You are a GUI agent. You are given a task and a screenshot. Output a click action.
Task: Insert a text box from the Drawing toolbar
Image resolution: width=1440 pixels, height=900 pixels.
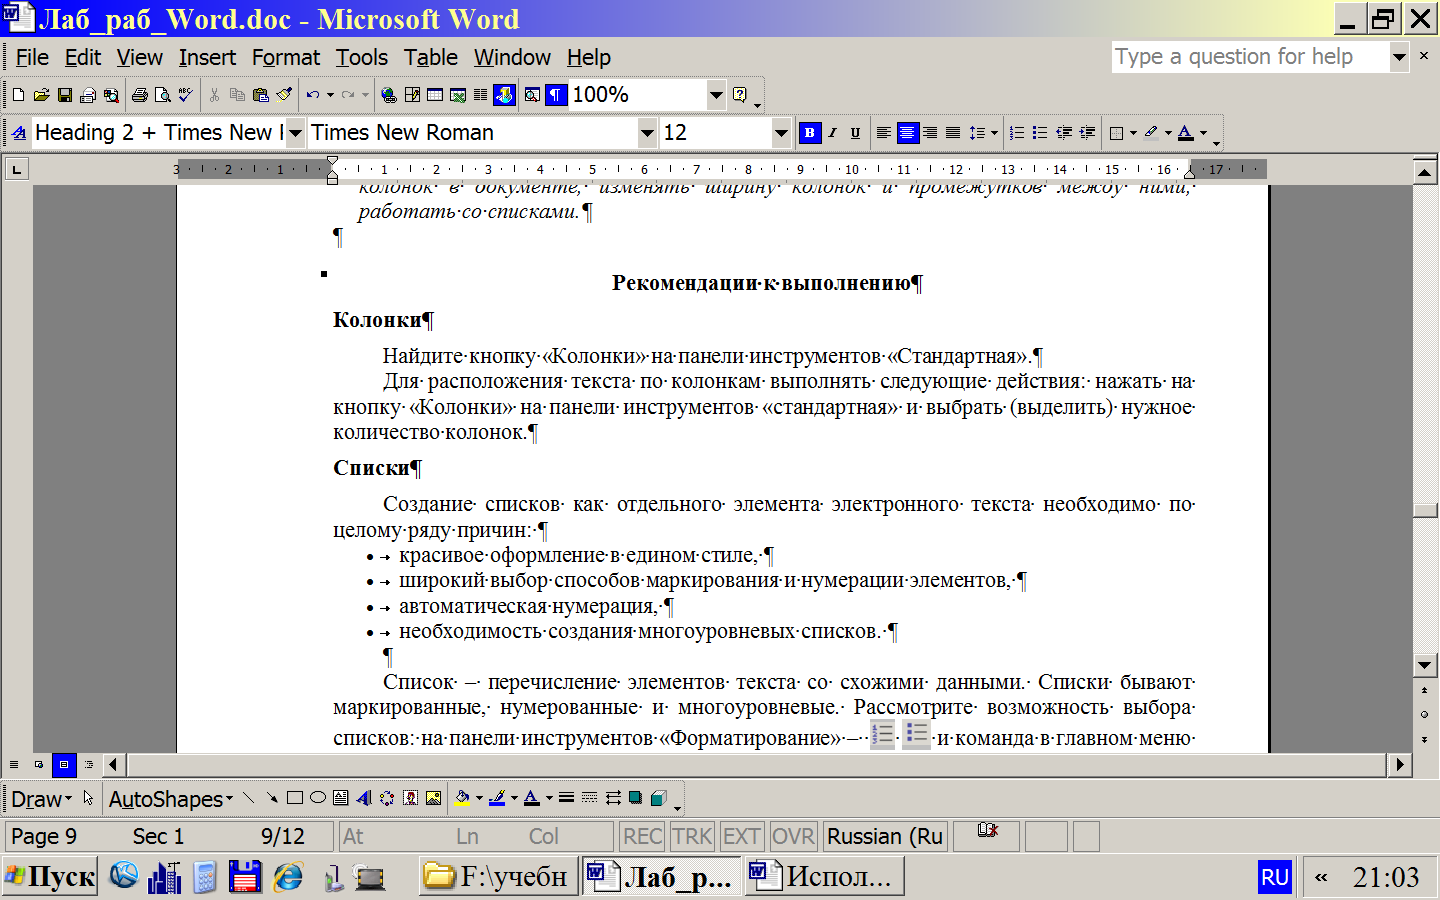[341, 798]
